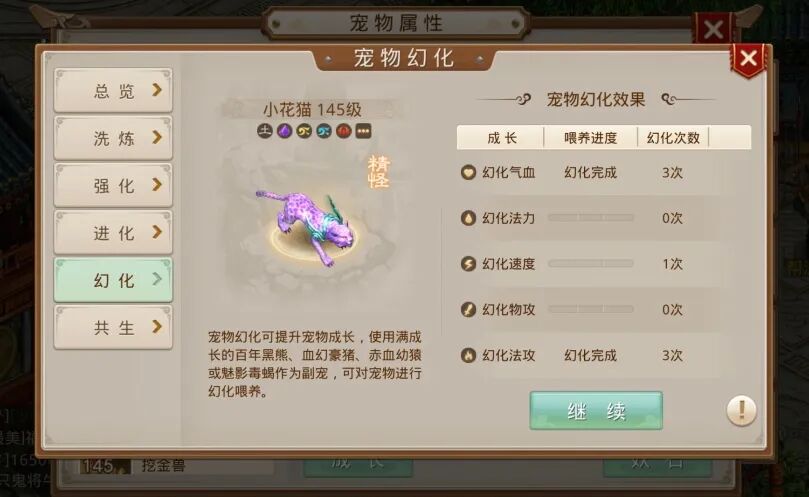Screen dimensions: 809x497
Task: Open the exclamation mark info button
Action: click(741, 411)
